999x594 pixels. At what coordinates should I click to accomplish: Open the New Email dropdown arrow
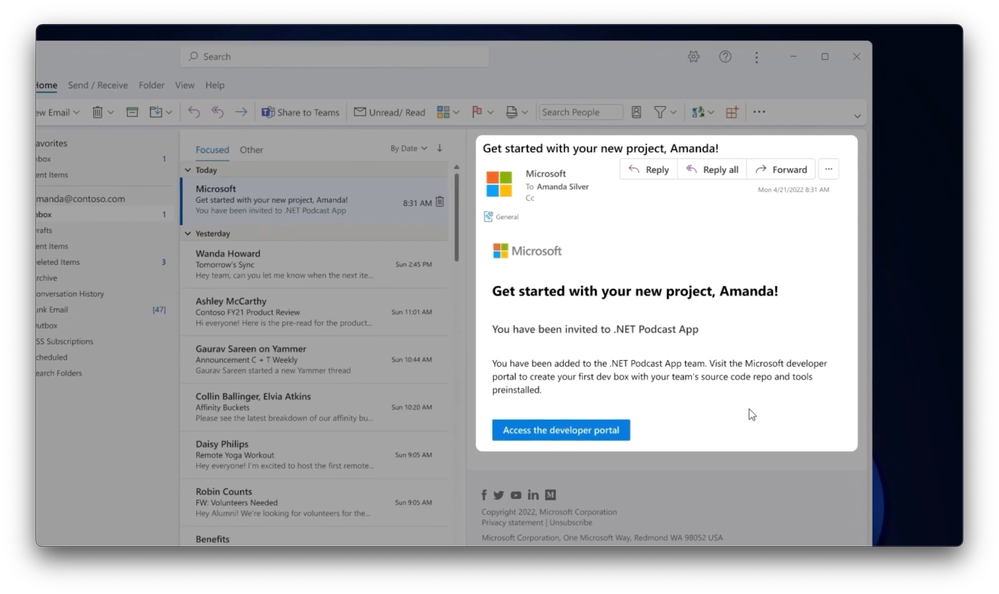pos(76,112)
